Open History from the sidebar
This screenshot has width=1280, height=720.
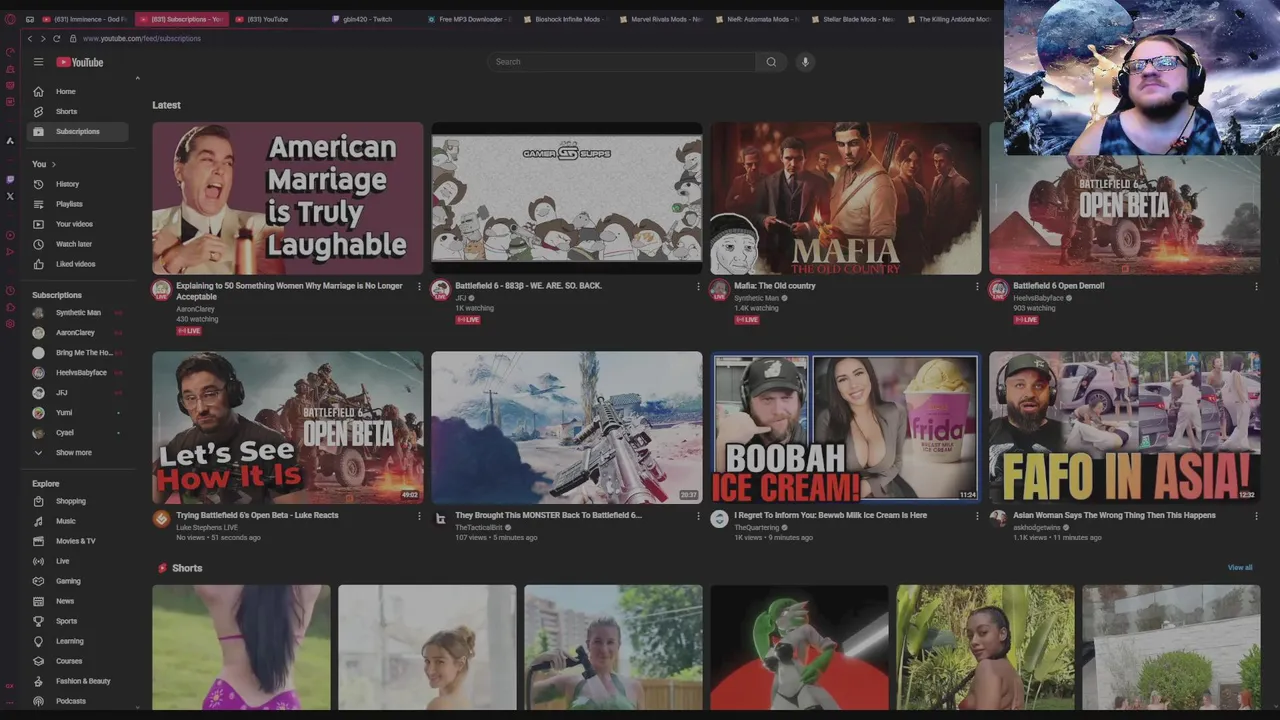(x=78, y=184)
